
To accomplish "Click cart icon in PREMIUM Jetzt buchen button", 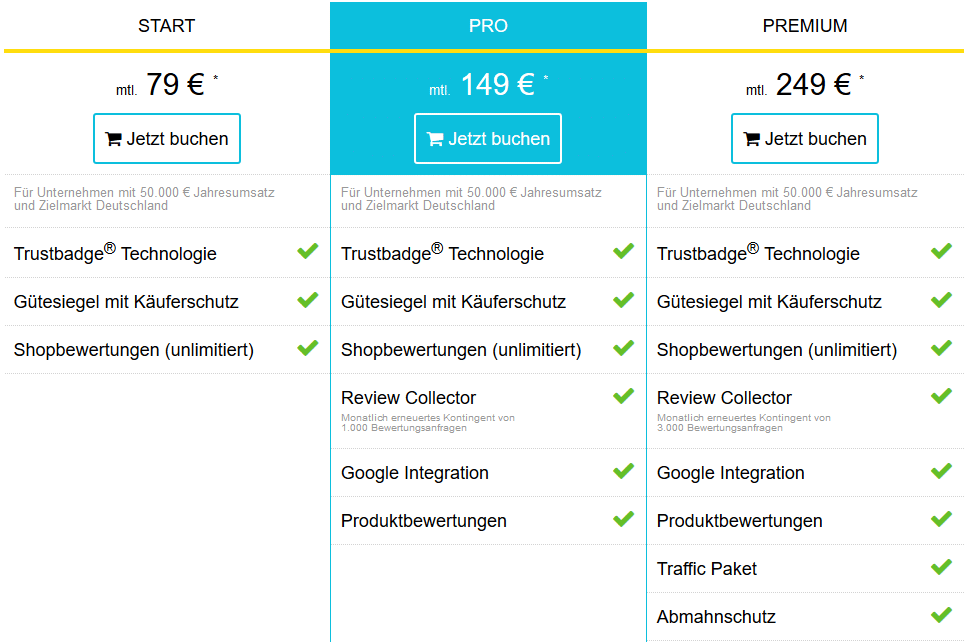I will pos(752,139).
